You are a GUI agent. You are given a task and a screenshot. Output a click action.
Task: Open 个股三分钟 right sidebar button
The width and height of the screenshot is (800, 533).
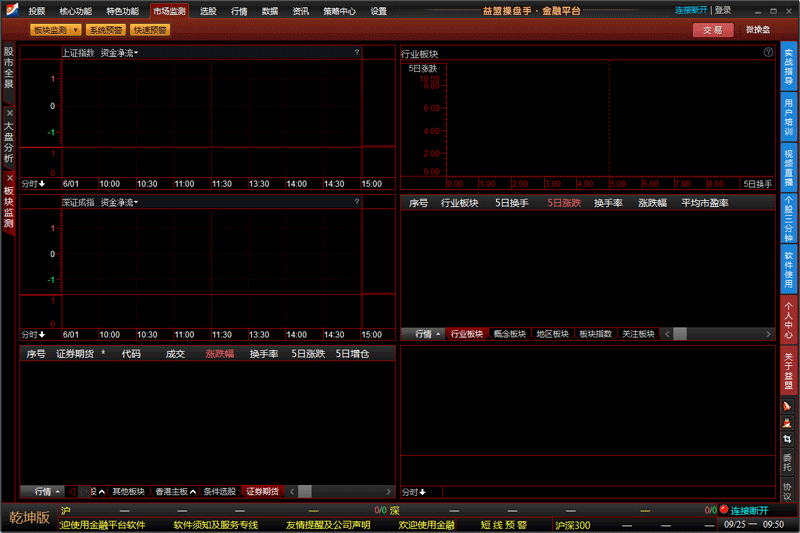pyautogui.click(x=788, y=218)
